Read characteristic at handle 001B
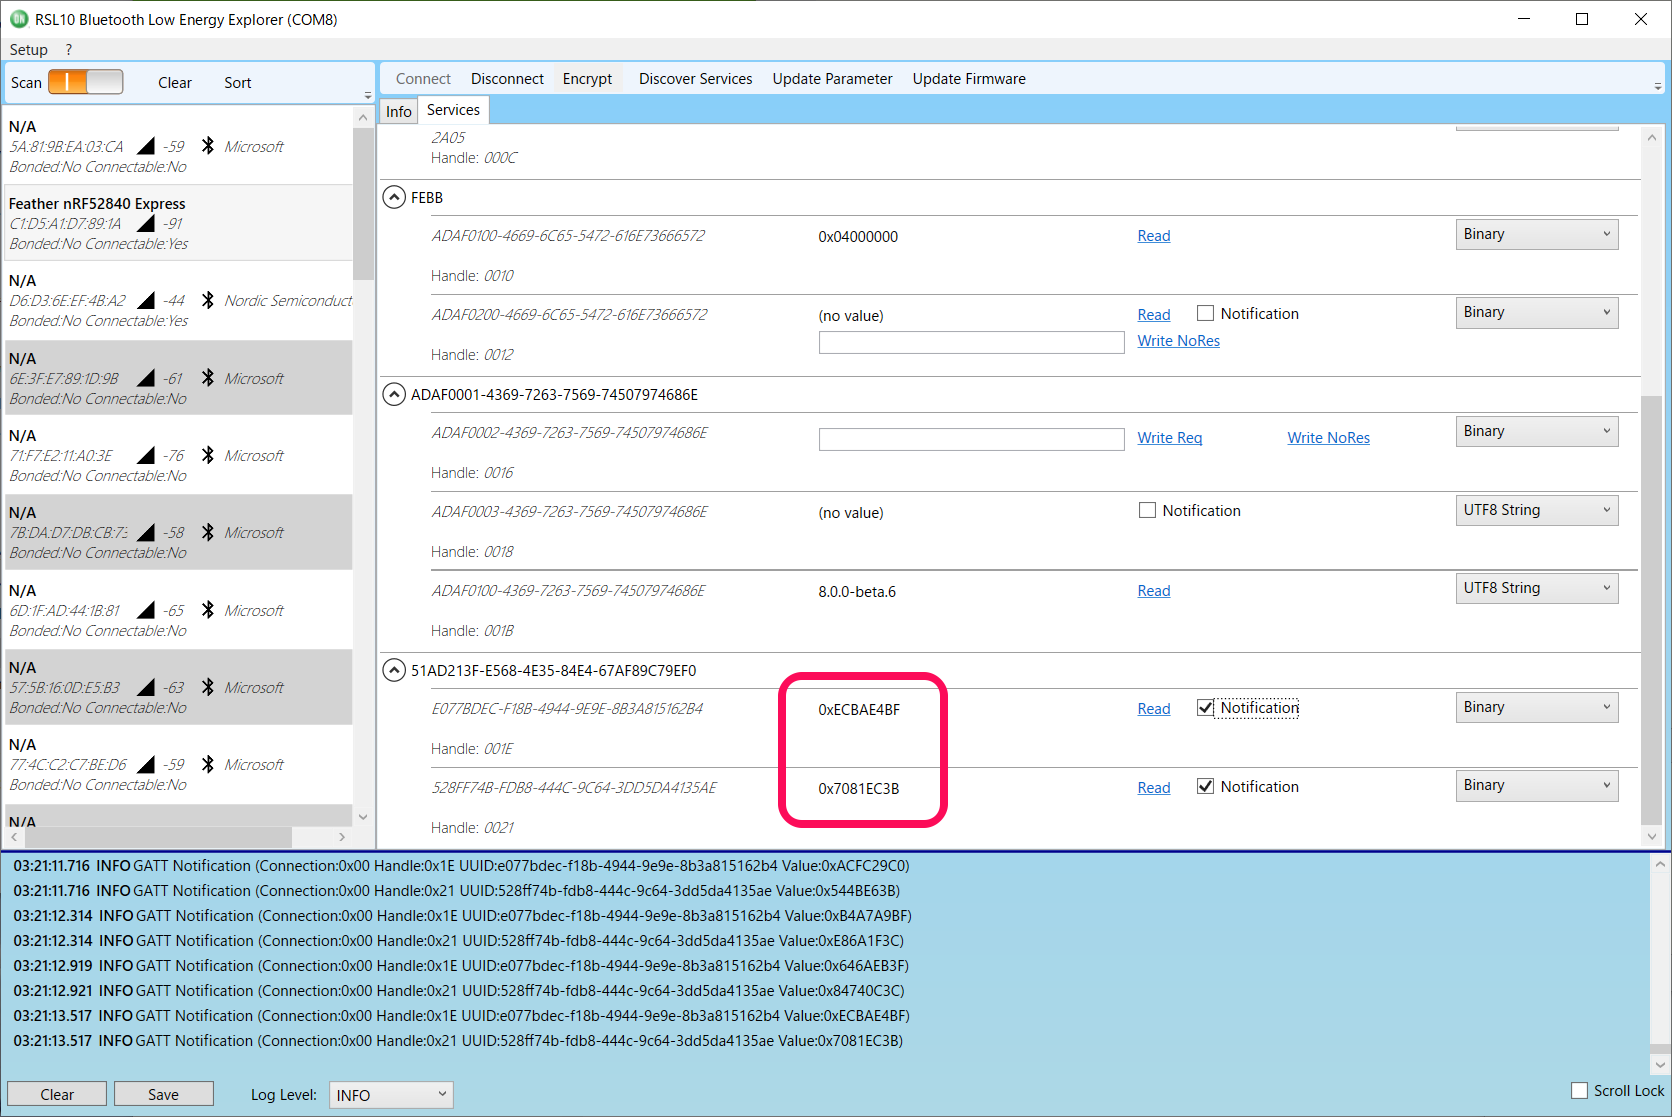The height and width of the screenshot is (1117, 1672). click(x=1154, y=591)
